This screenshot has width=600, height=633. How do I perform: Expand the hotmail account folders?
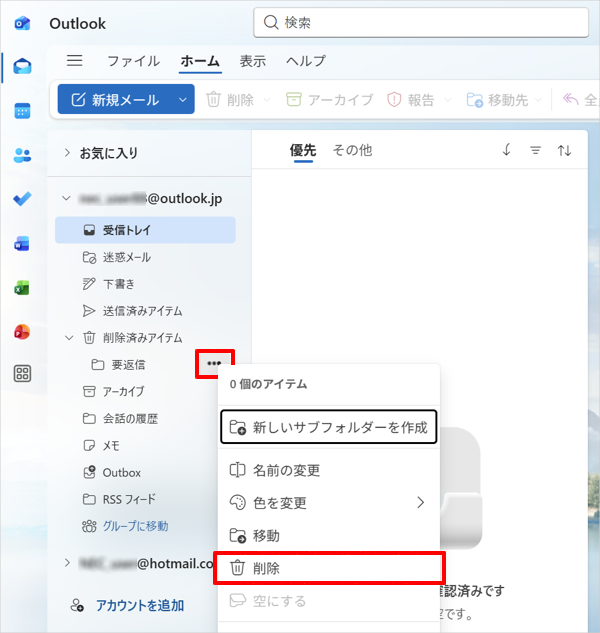[x=67, y=563]
